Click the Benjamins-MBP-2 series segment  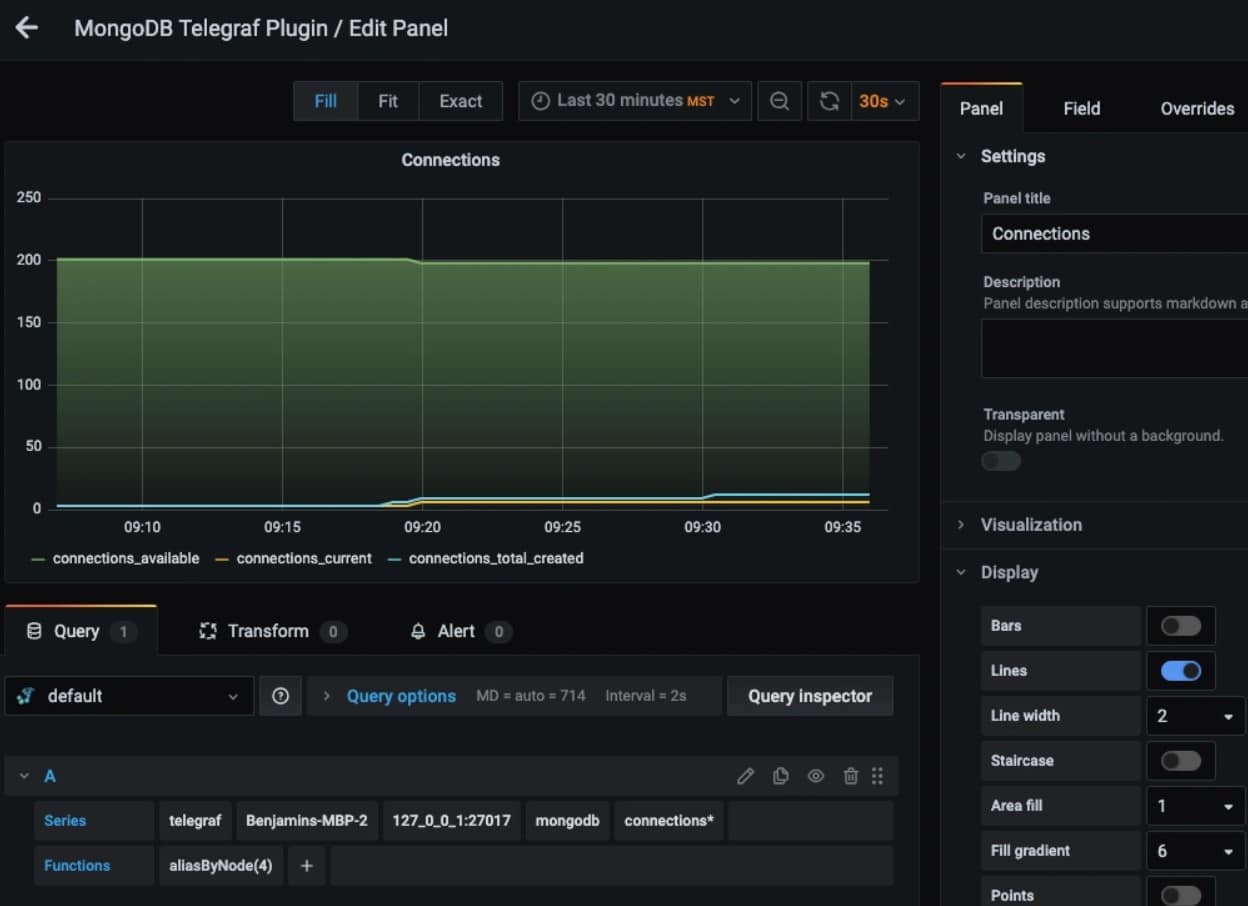pos(307,821)
